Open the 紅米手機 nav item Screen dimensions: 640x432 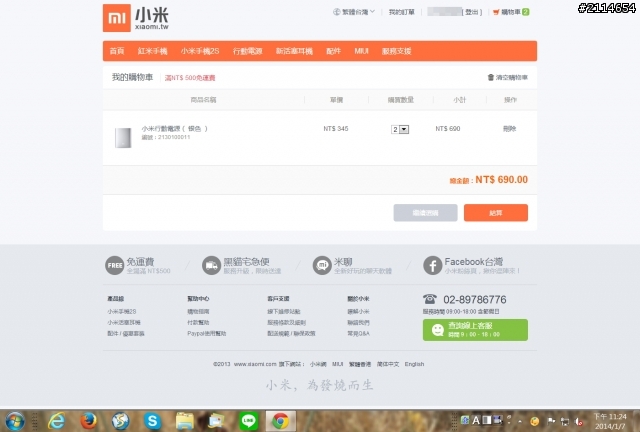click(x=152, y=51)
